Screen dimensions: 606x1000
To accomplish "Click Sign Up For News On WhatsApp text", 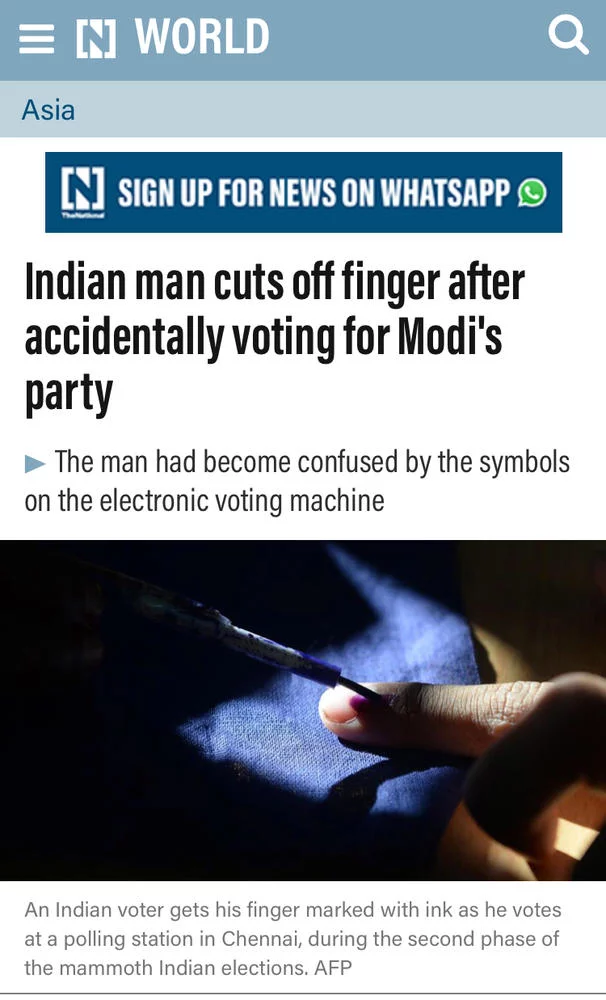I will pos(314,193).
